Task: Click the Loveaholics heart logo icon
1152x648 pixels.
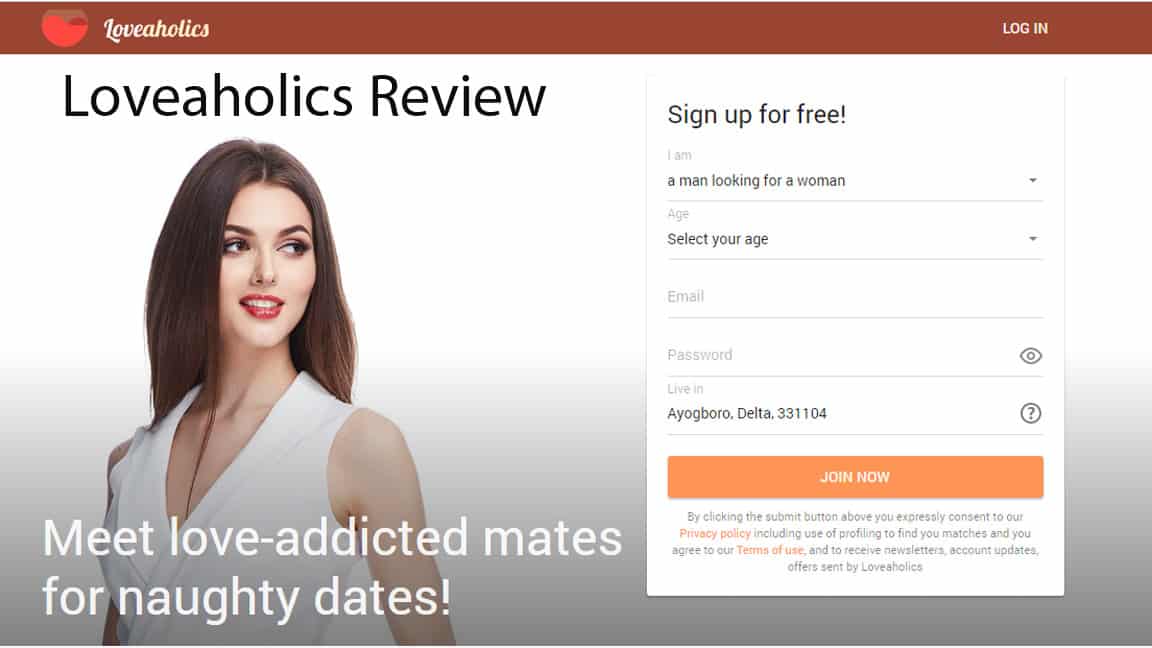Action: 65,28
